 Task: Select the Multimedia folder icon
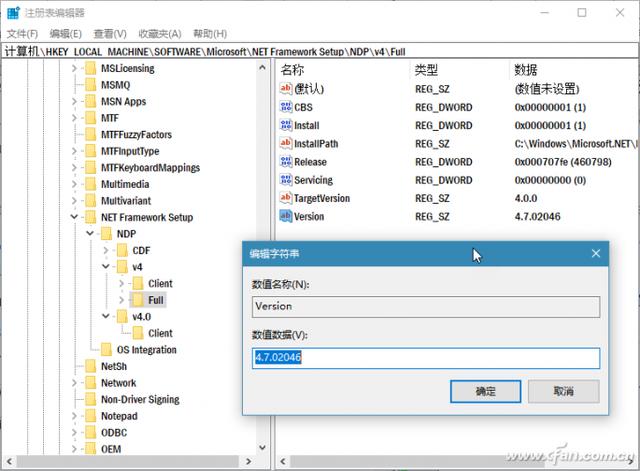90,184
